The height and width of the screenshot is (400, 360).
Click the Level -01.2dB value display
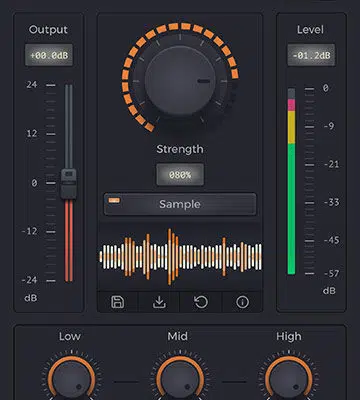(x=311, y=55)
